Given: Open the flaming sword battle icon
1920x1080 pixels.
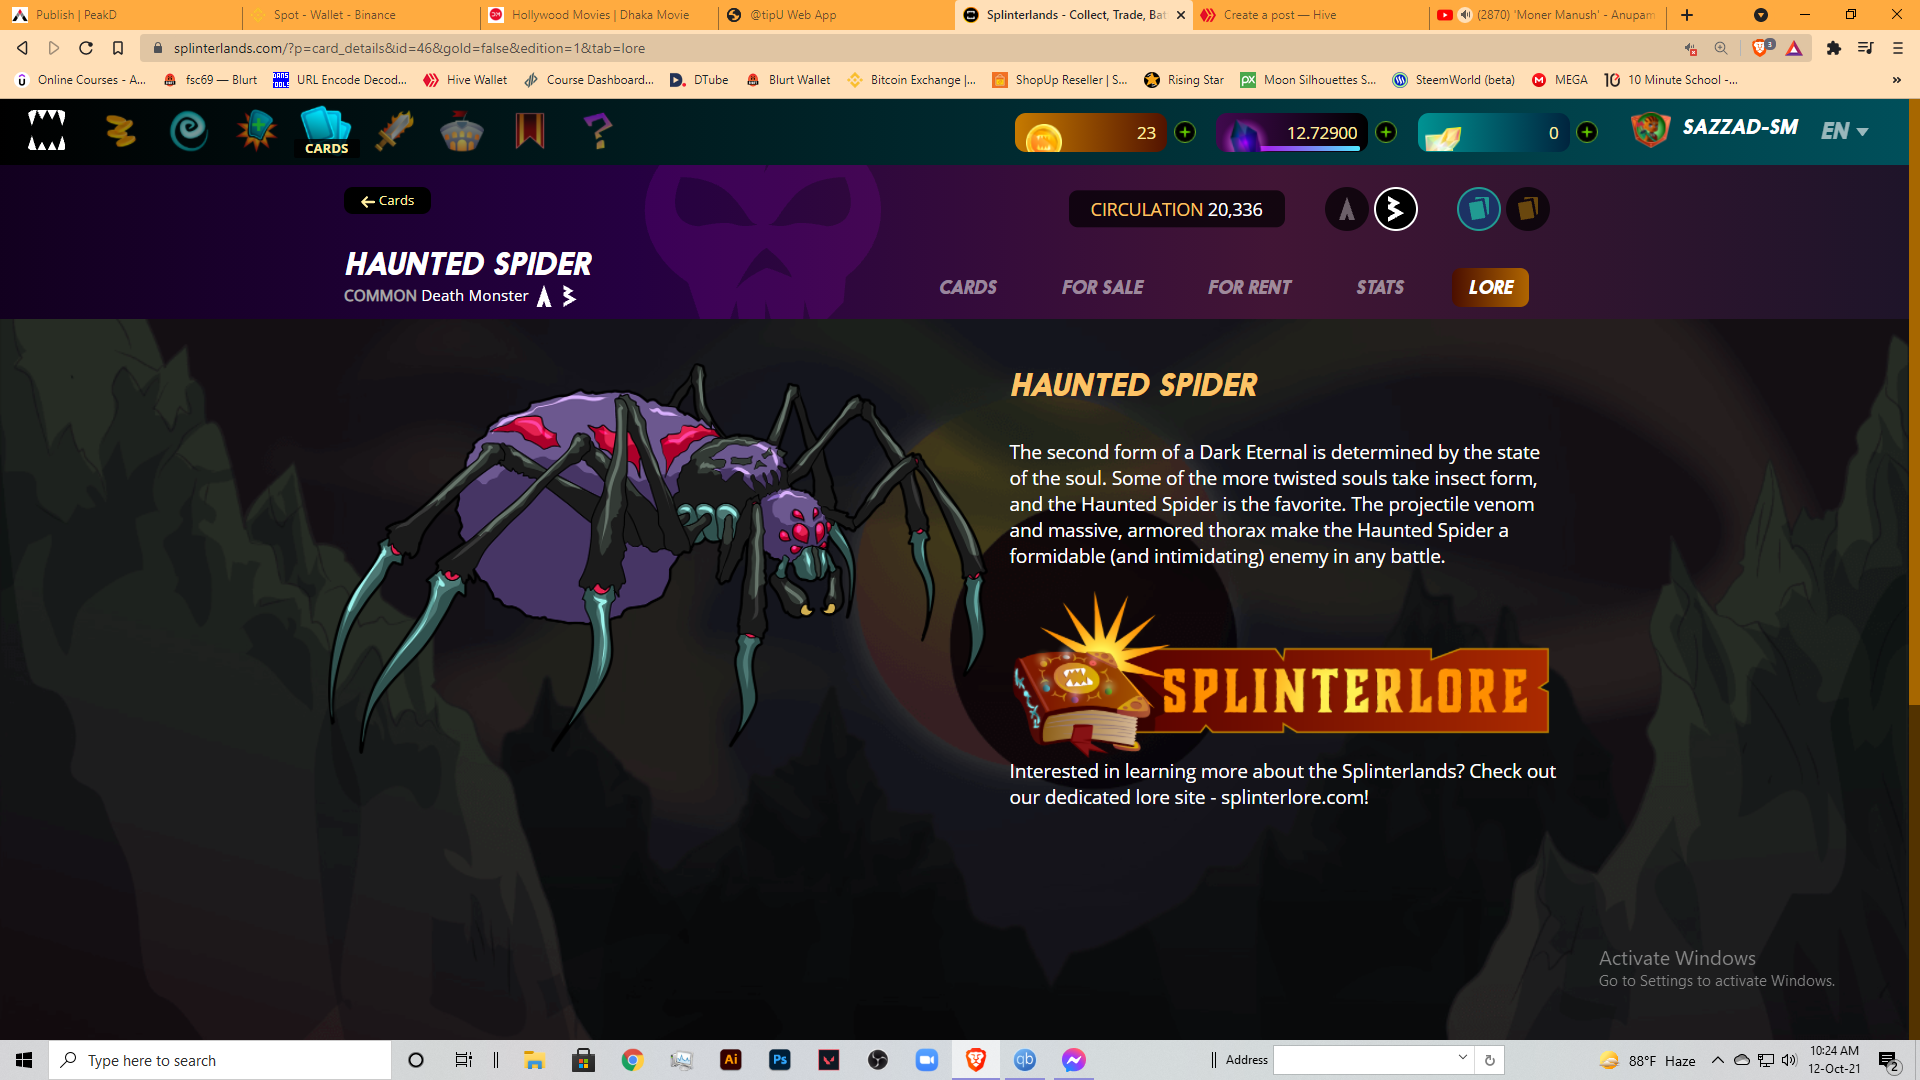Looking at the screenshot, I should 394,131.
